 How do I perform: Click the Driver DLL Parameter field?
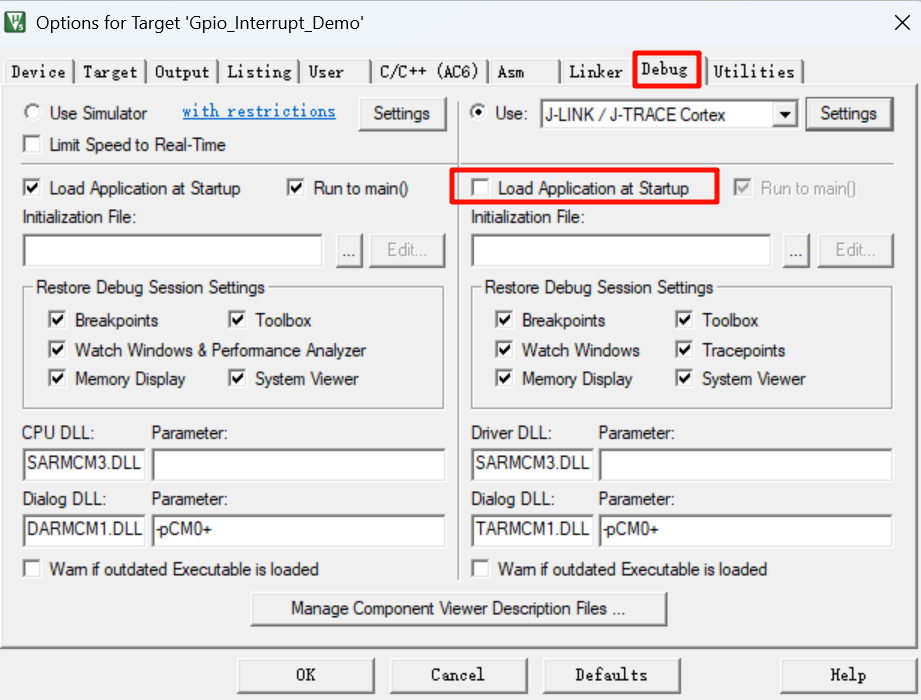746,464
